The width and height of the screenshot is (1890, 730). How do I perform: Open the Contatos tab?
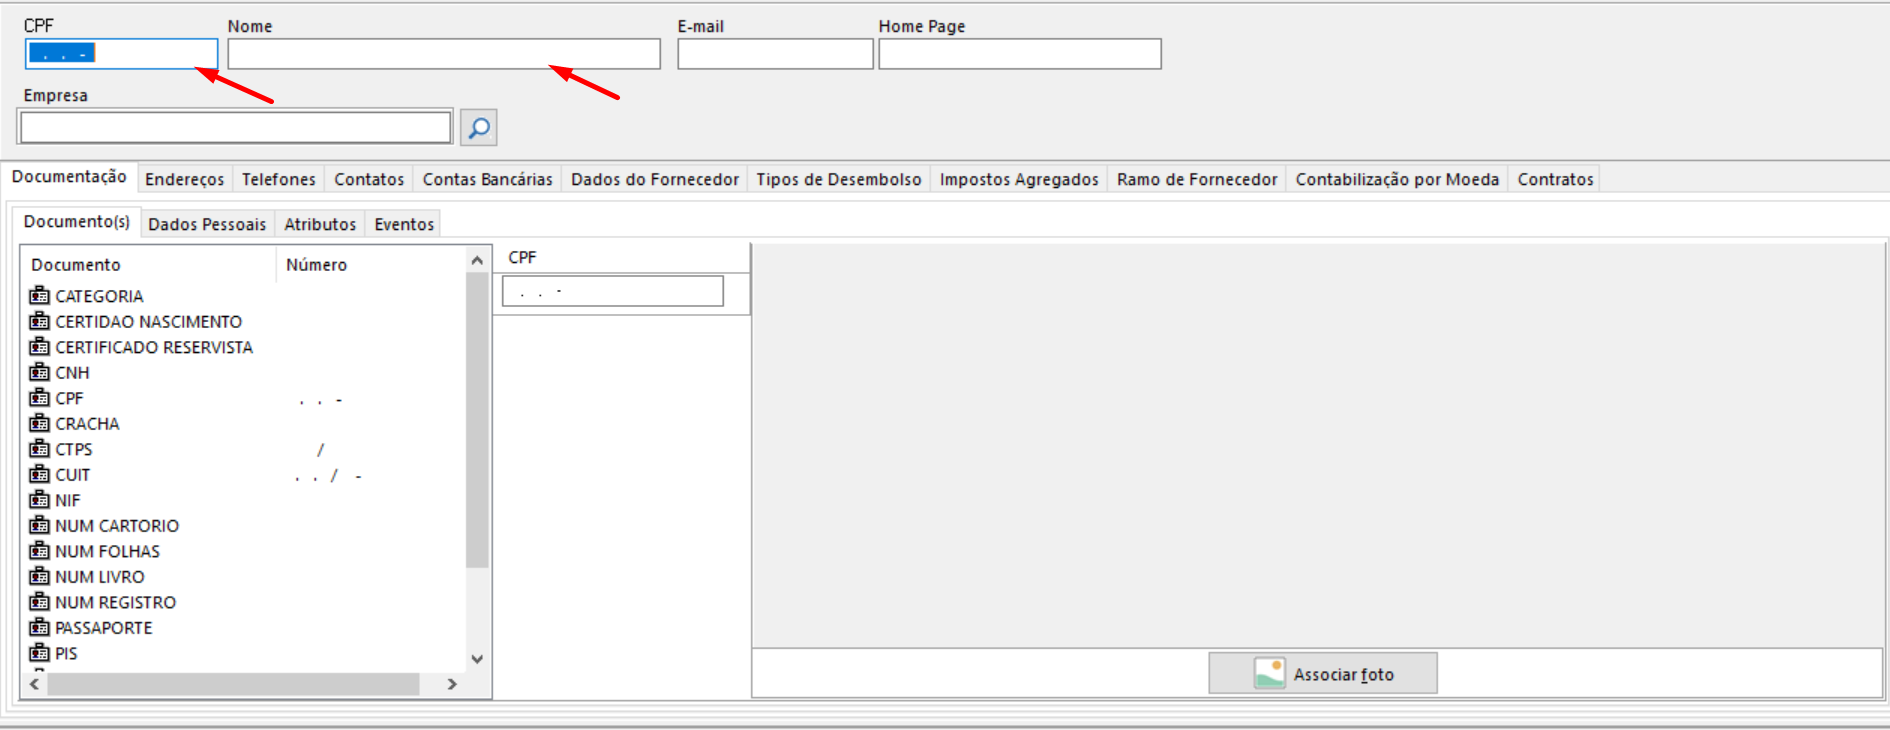pos(369,179)
